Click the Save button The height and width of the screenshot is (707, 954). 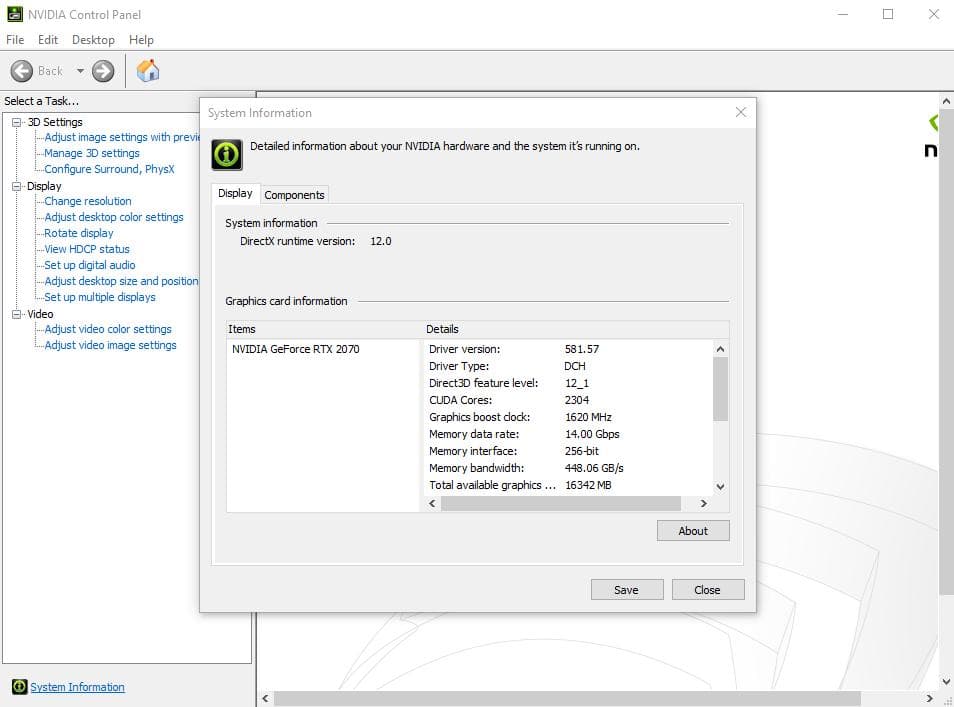627,589
